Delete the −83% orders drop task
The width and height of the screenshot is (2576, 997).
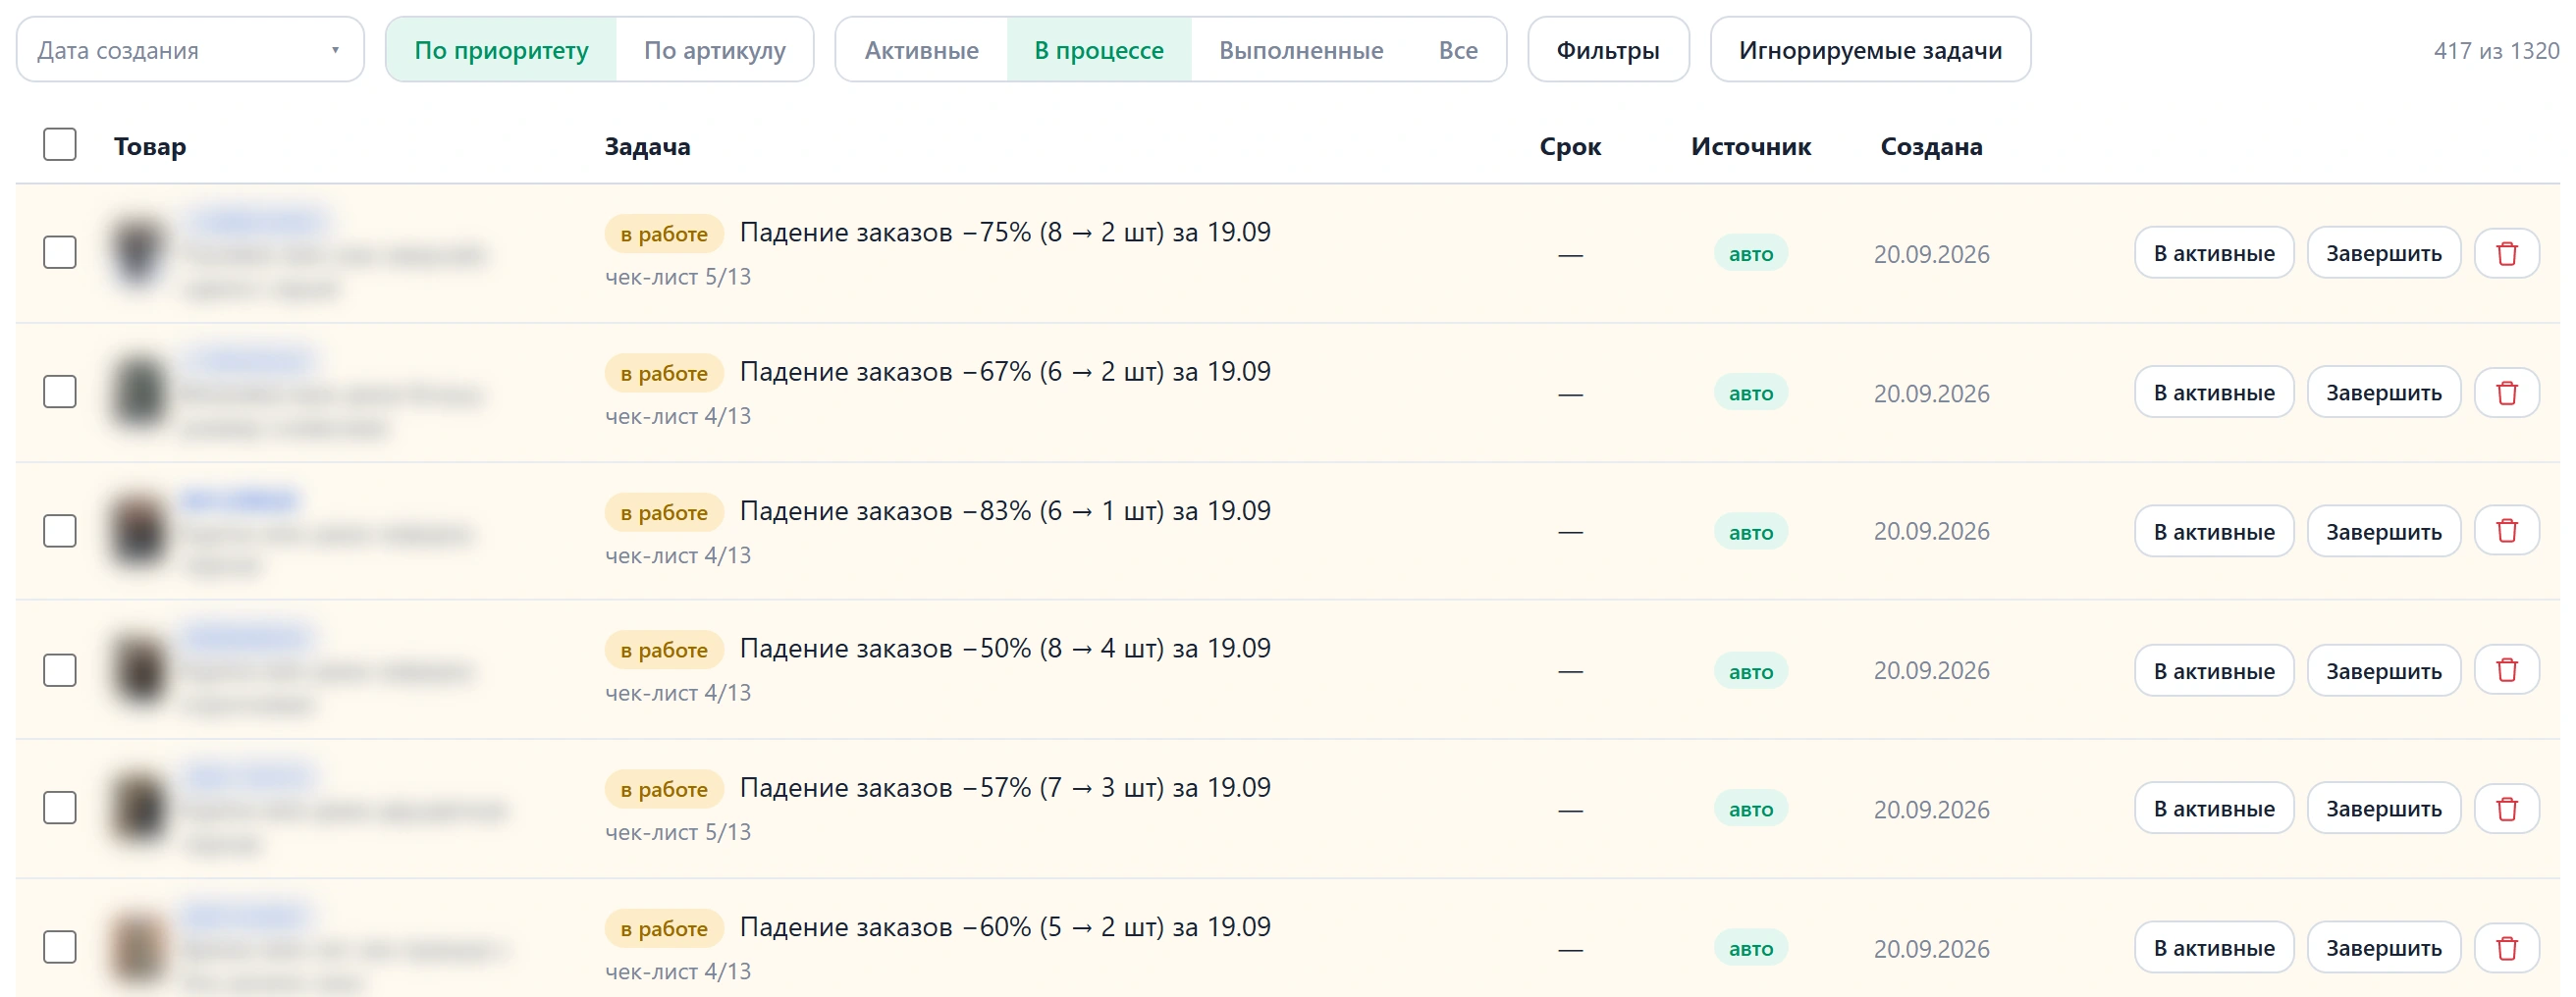[2506, 531]
